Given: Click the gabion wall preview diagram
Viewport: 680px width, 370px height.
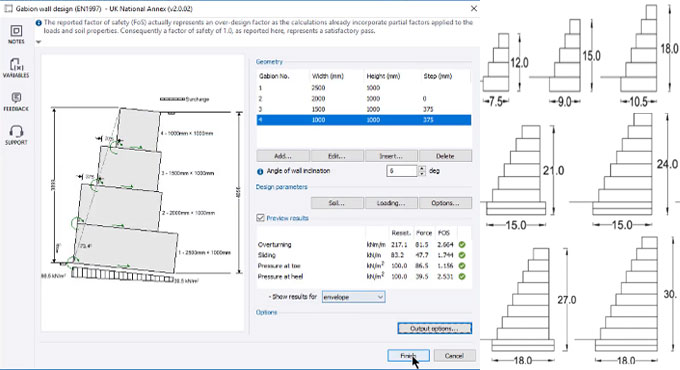Looking at the screenshot, I should tap(143, 193).
